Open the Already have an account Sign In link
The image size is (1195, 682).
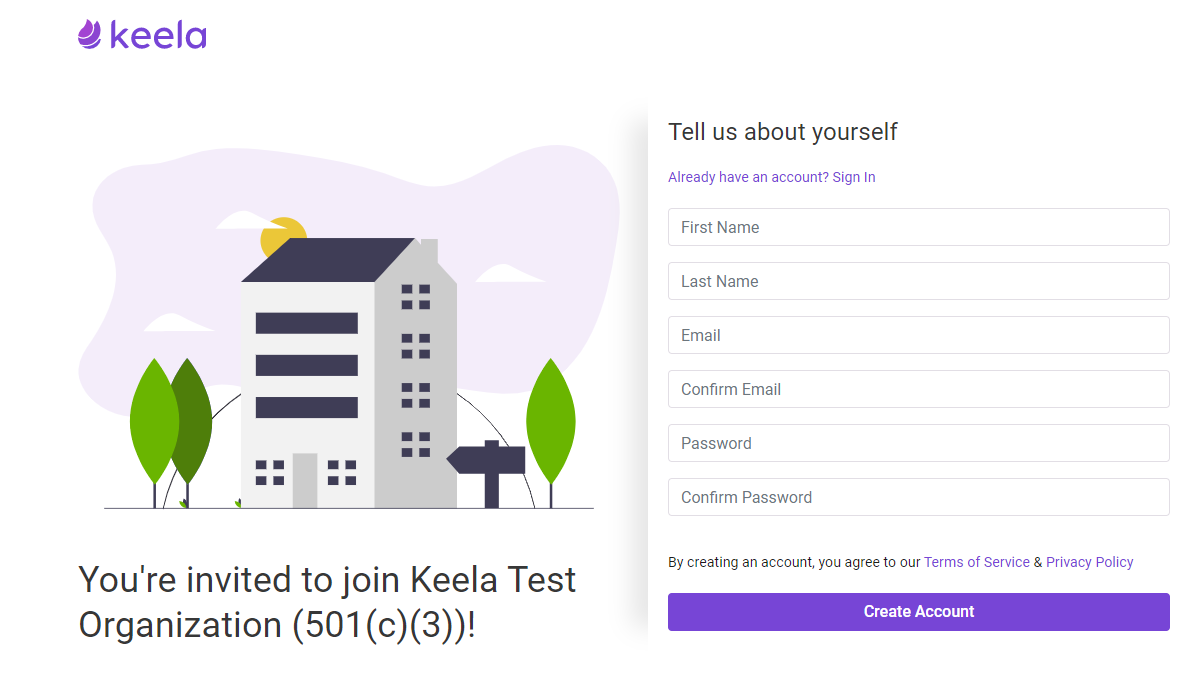pos(771,177)
